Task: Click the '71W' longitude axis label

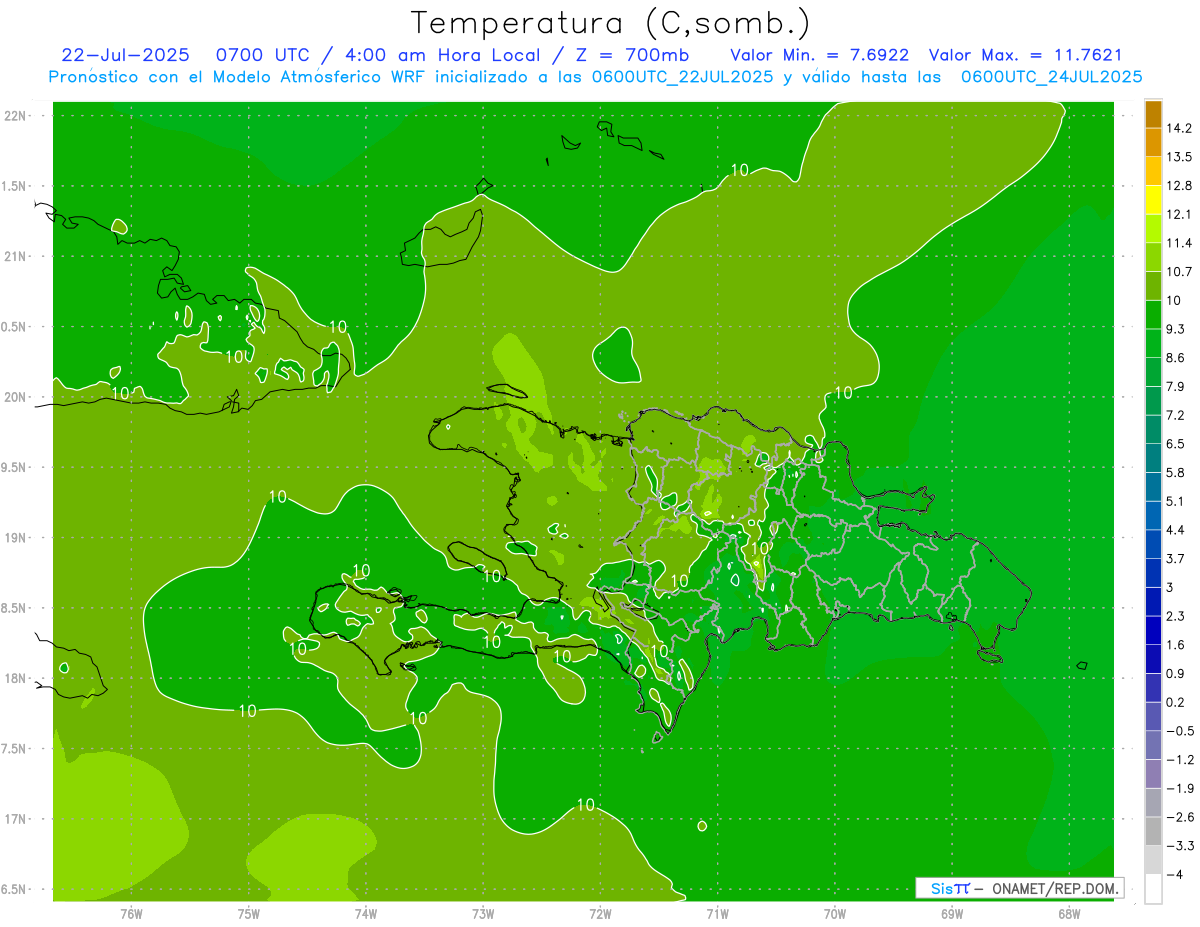Action: click(717, 914)
